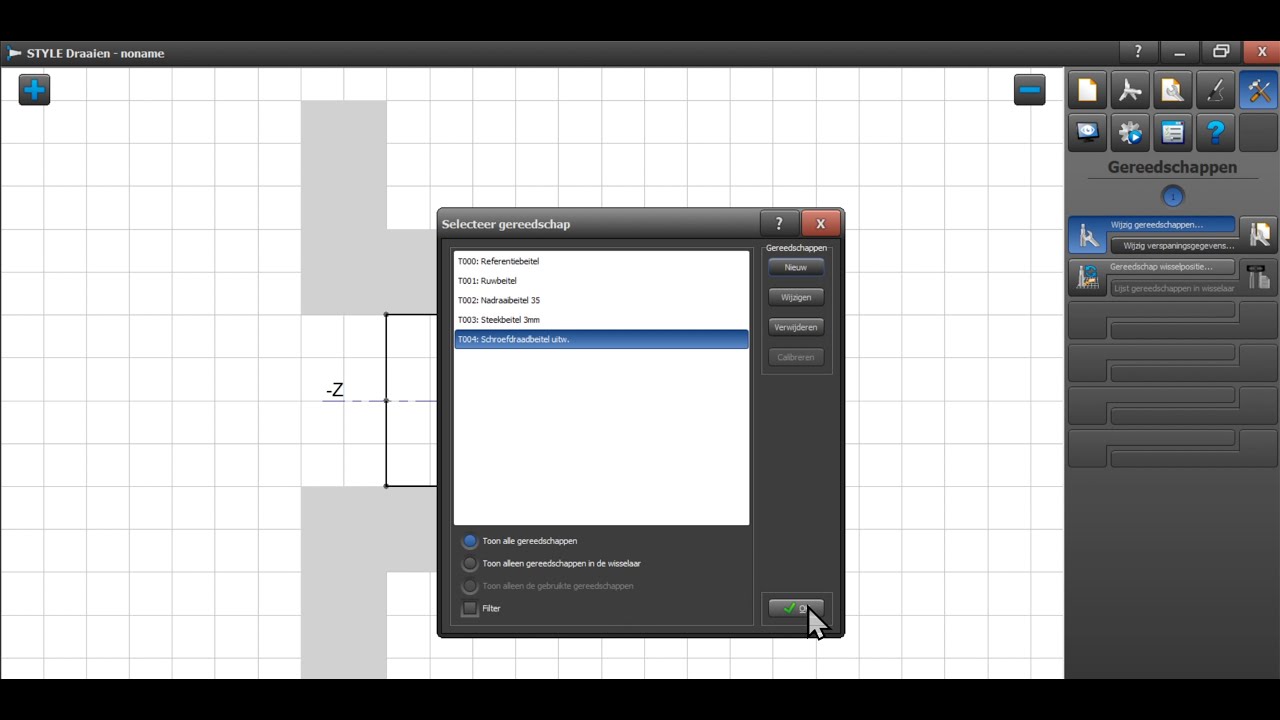
Task: Click the Wijzigen button
Action: coord(796,297)
